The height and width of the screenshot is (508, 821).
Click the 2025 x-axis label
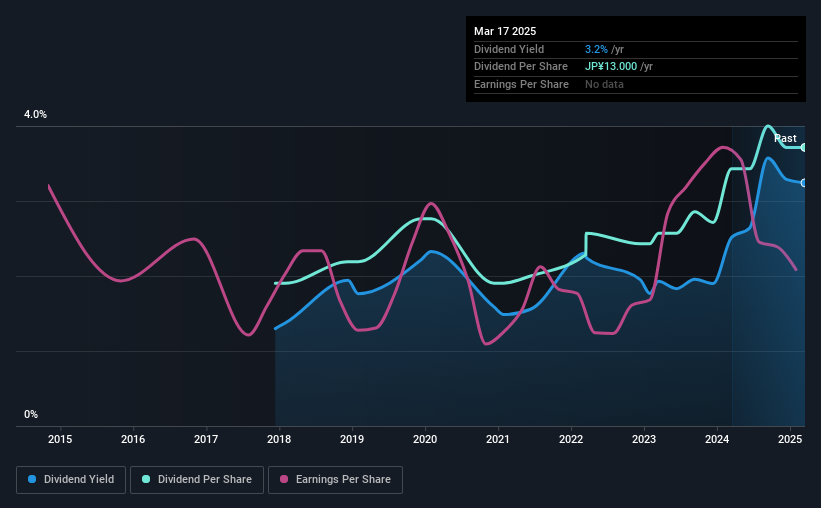coord(790,439)
